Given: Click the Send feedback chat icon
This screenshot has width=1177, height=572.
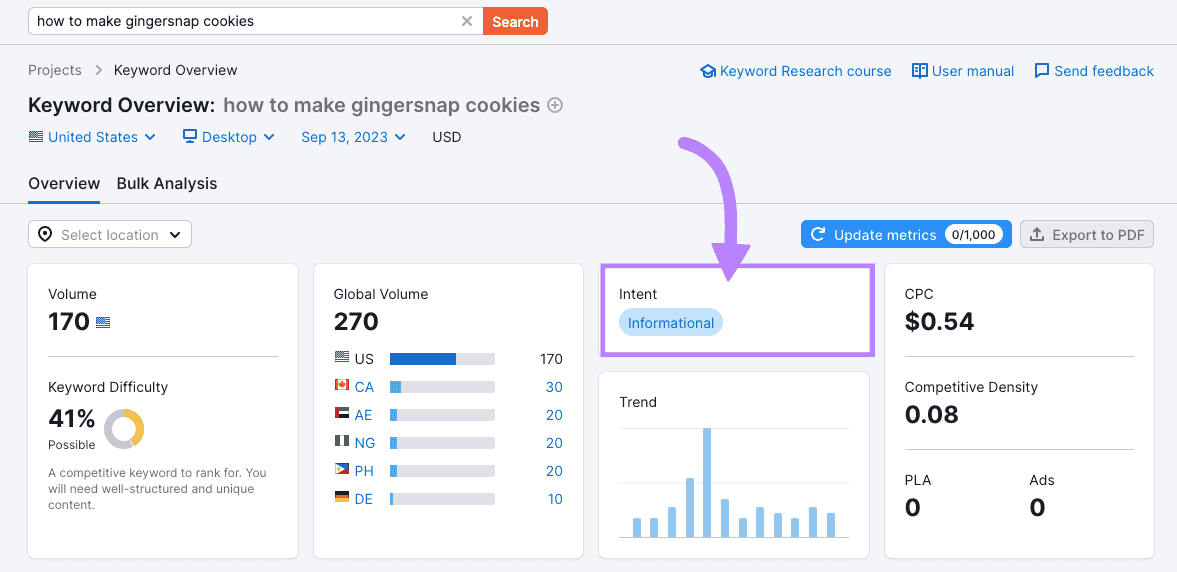Looking at the screenshot, I should (1041, 71).
